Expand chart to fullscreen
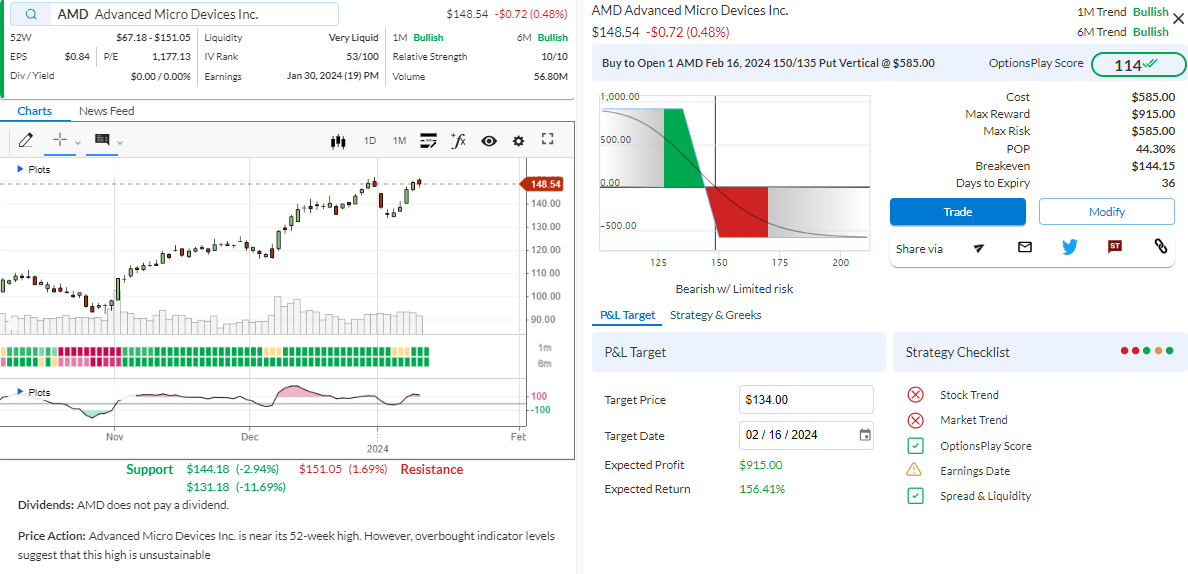This screenshot has width=1188, height=574. click(548, 139)
